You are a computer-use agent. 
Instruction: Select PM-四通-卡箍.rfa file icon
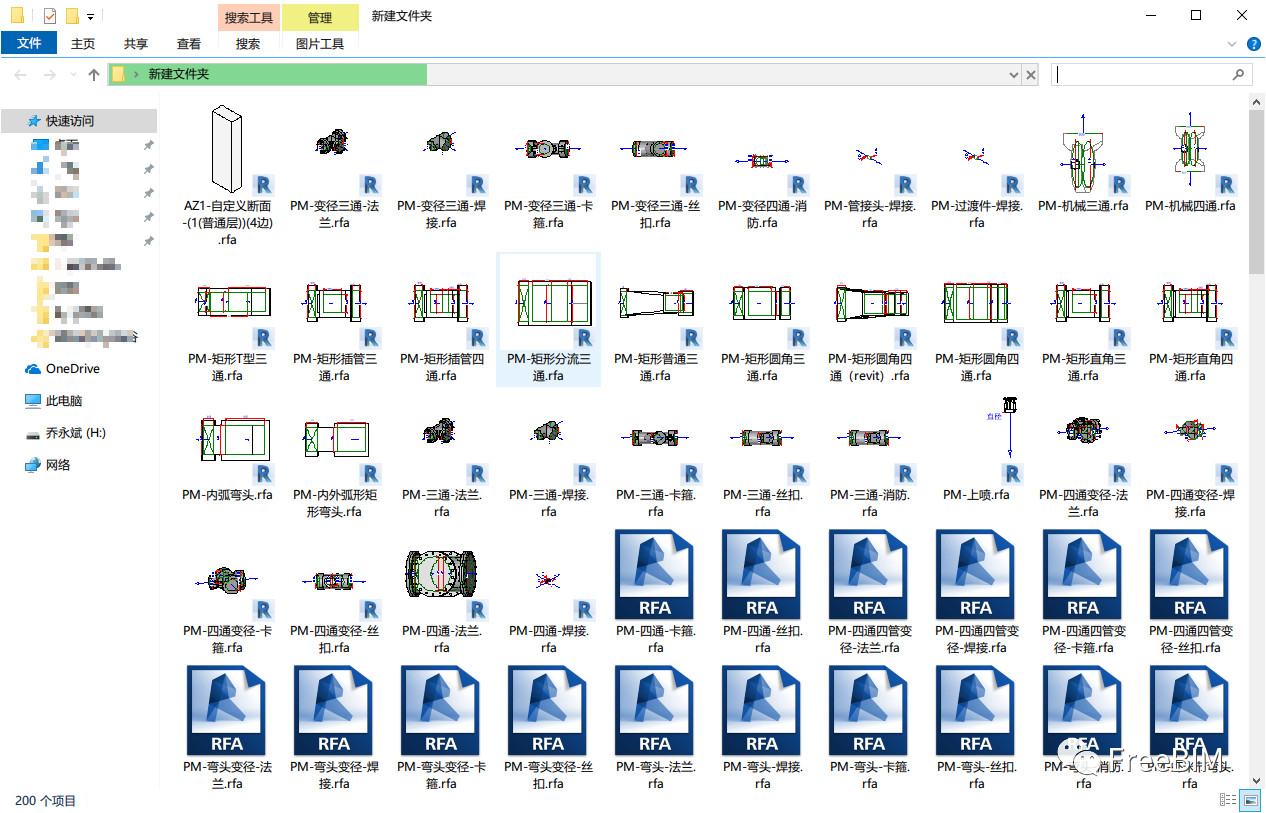pos(655,574)
